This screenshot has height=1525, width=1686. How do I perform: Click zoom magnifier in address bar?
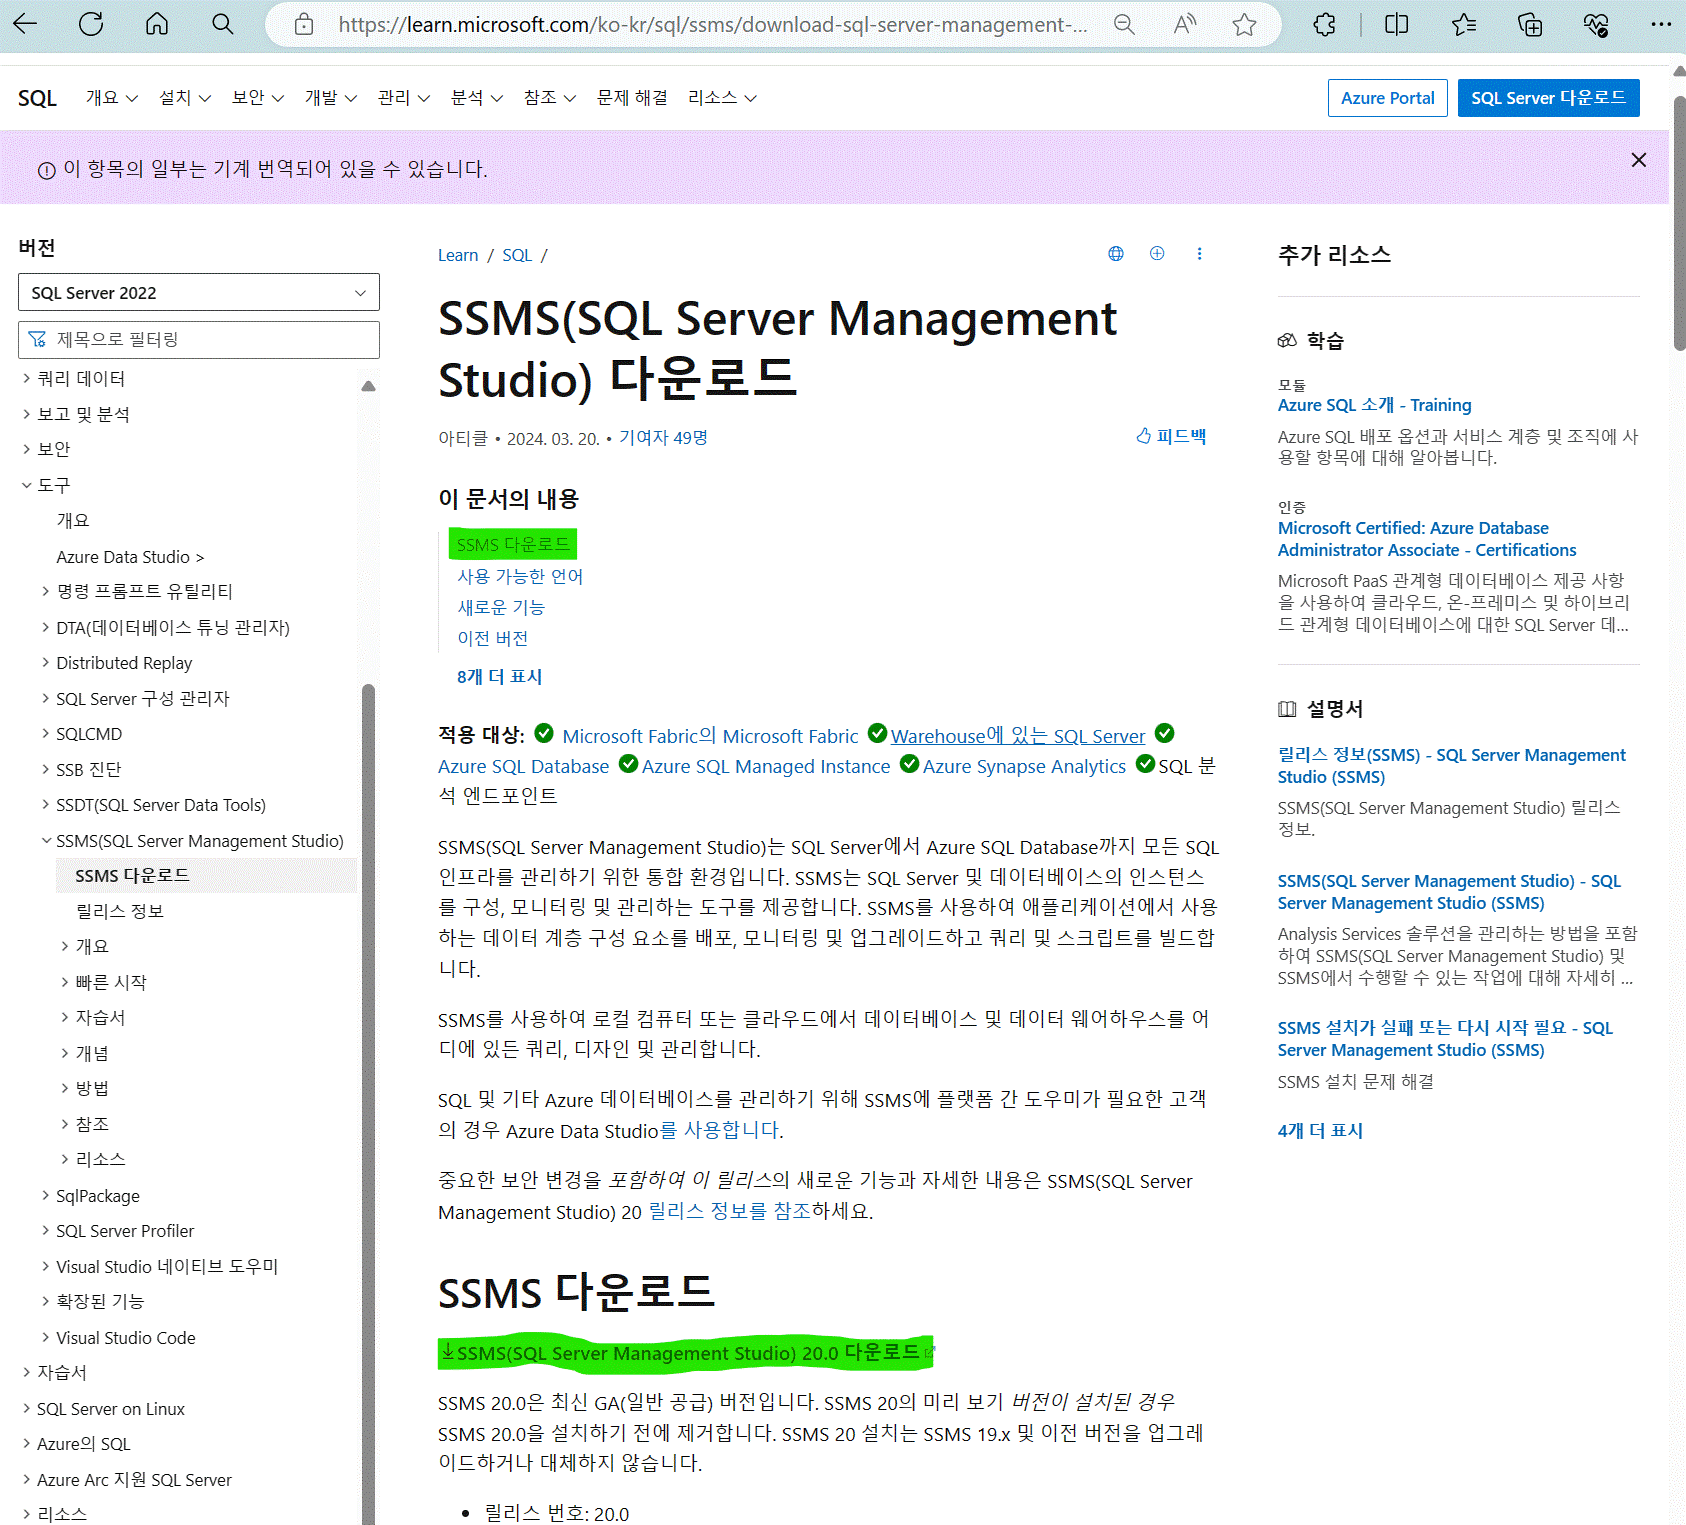click(1124, 24)
